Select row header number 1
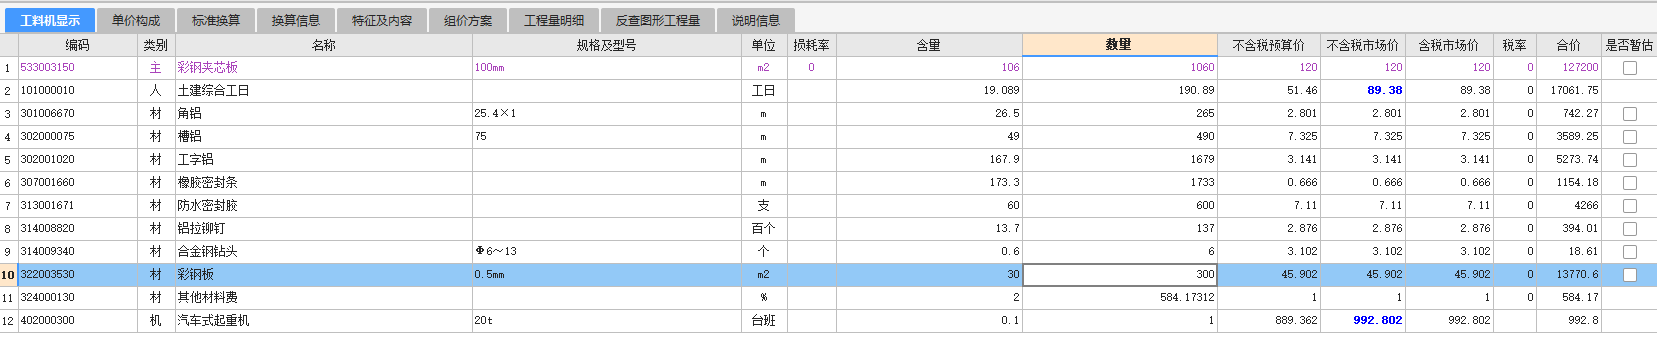This screenshot has width=1657, height=361. (9, 68)
